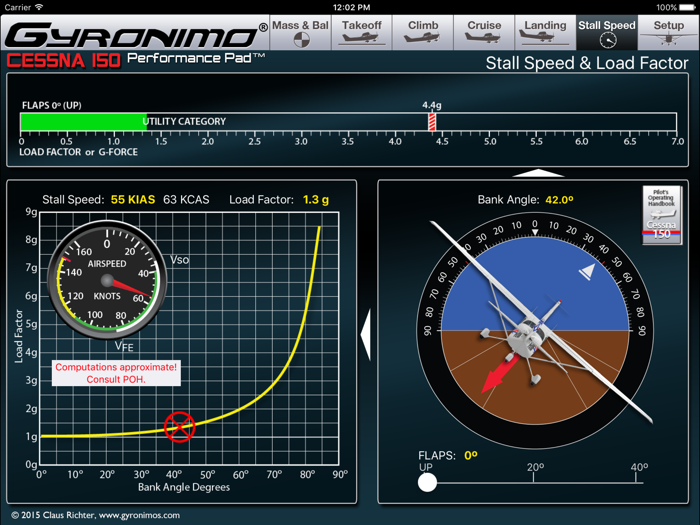Viewport: 700px width, 525px height.
Task: Open the Setup tab
Action: coord(668,33)
